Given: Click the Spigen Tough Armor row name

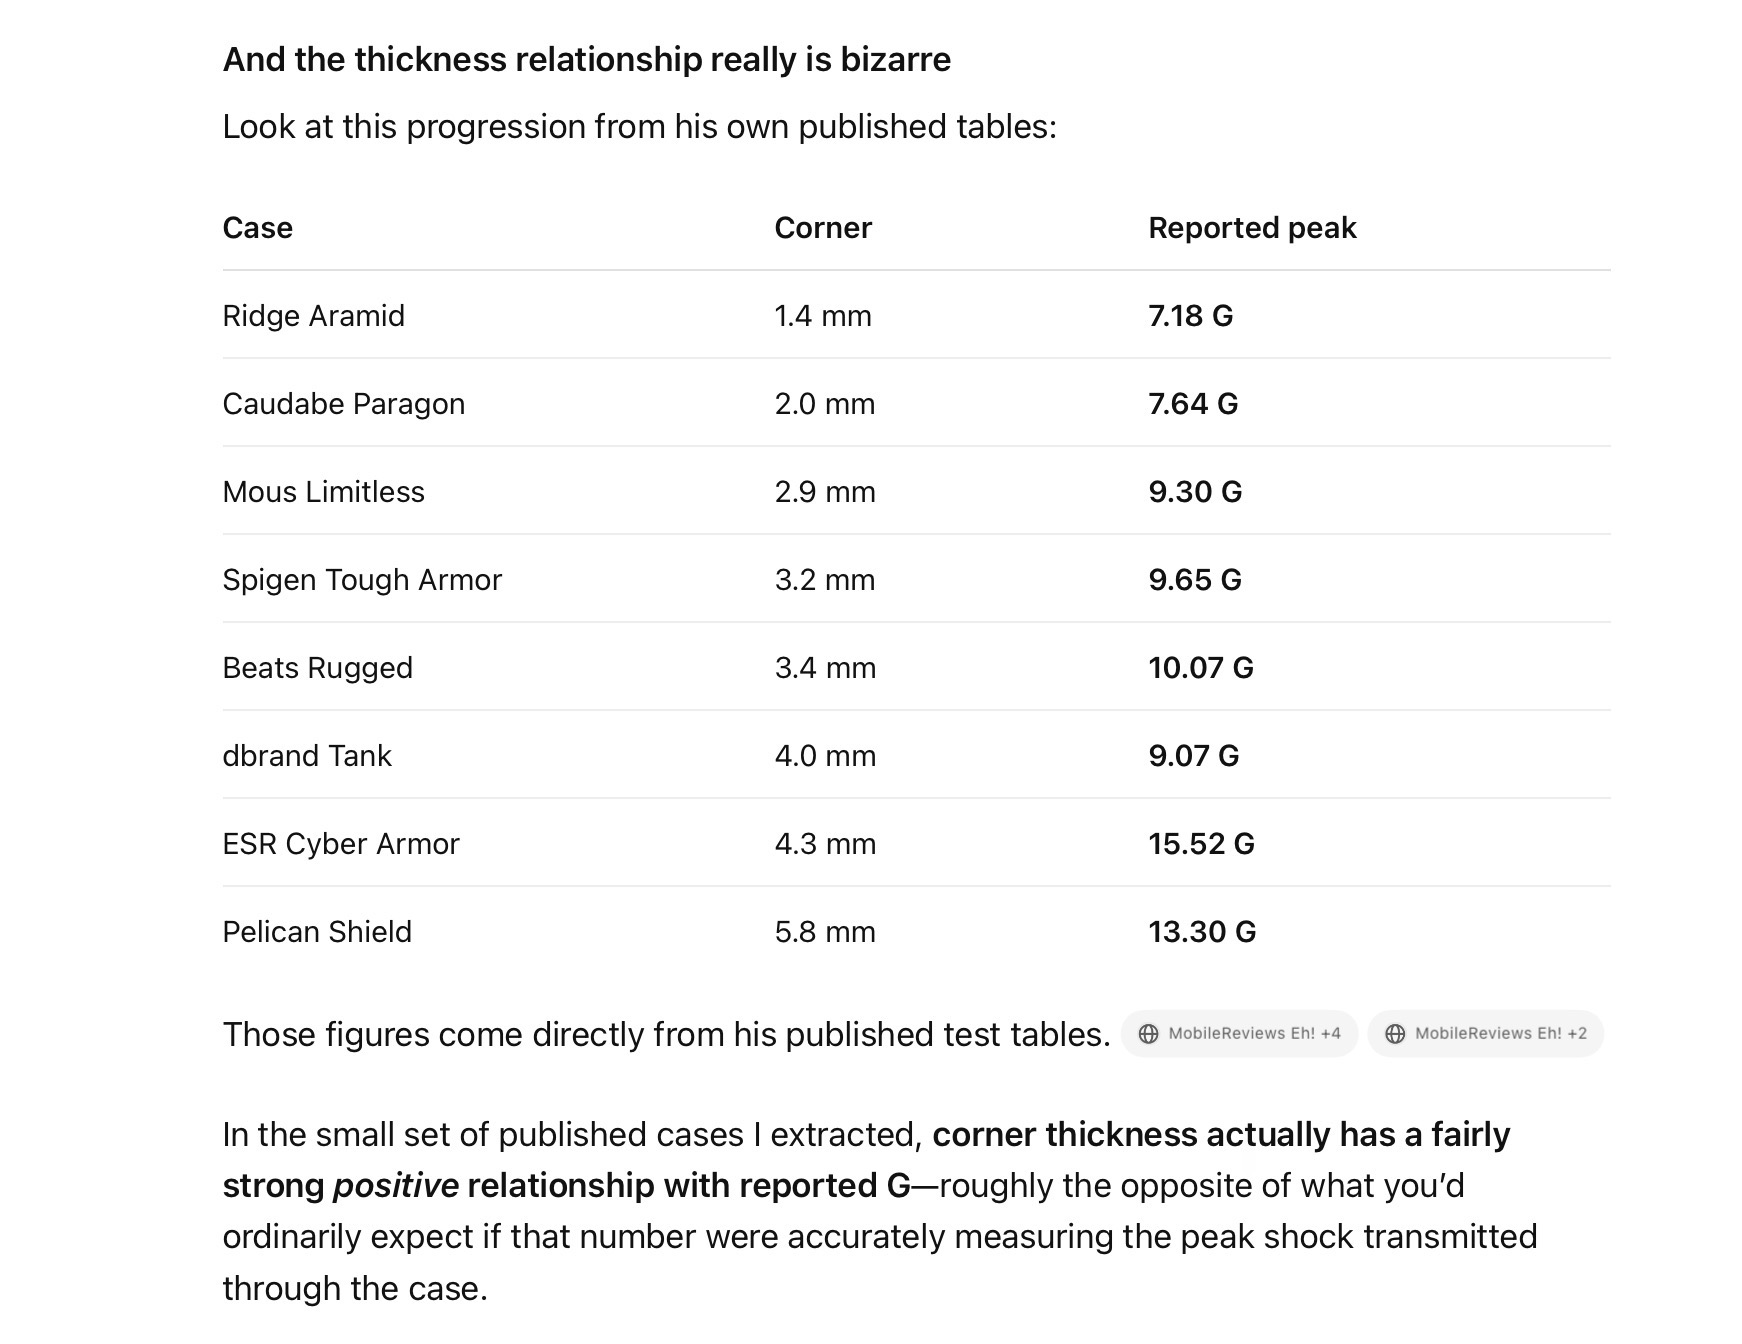Looking at the screenshot, I should [x=362, y=580].
